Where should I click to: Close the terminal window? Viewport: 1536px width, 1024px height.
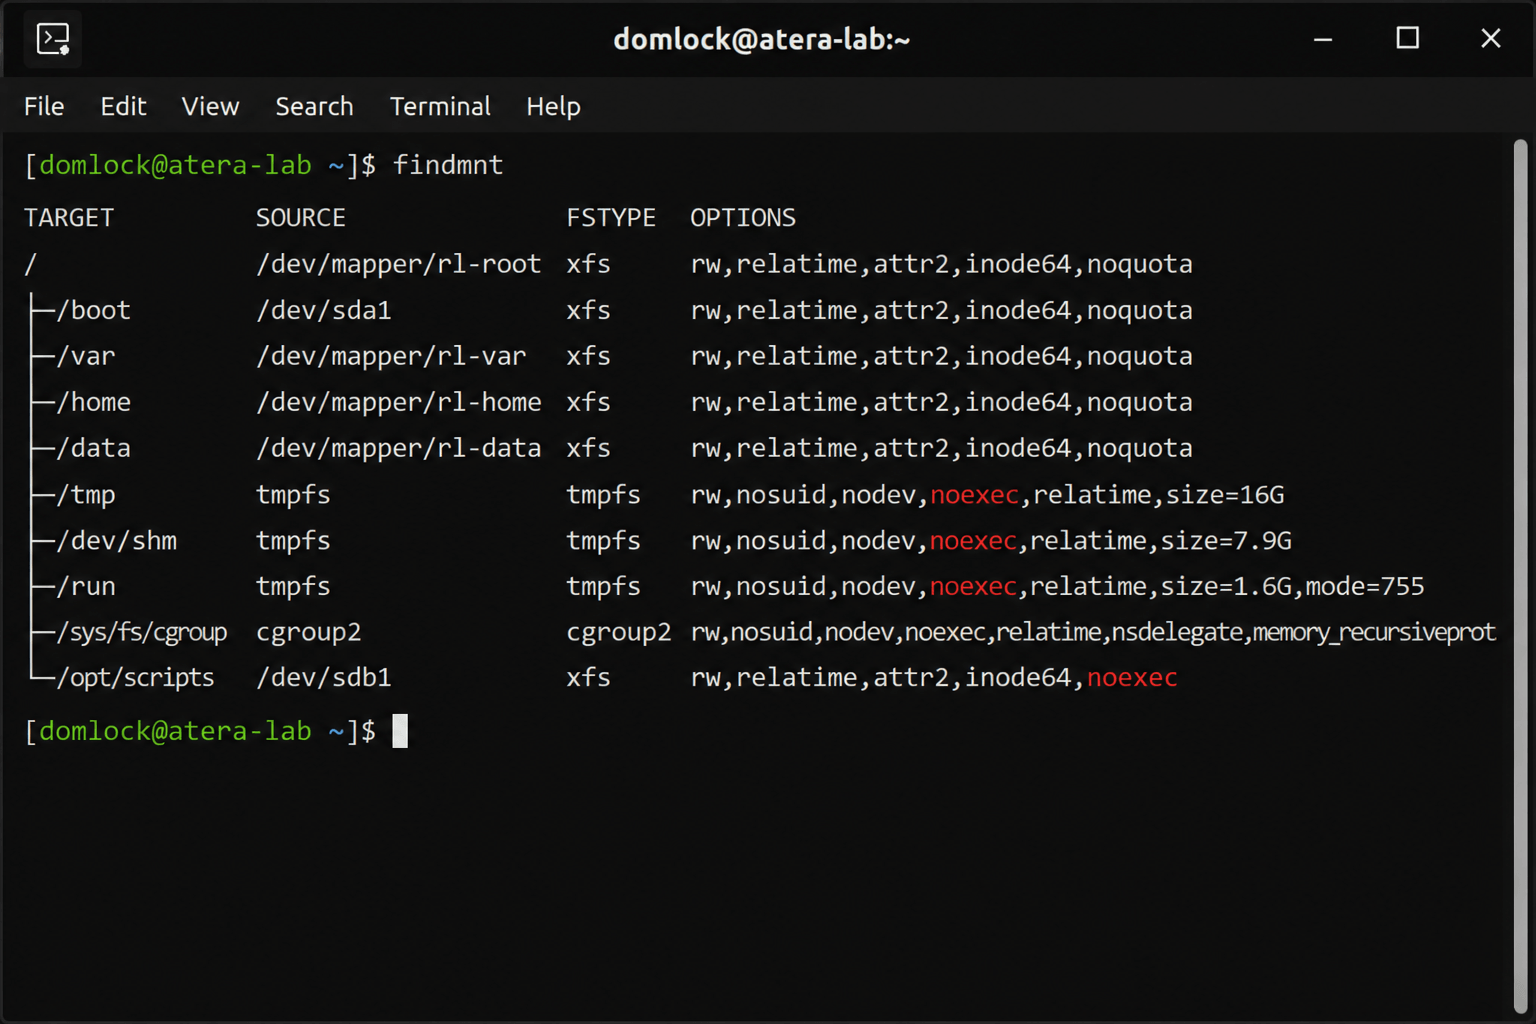pos(1490,39)
